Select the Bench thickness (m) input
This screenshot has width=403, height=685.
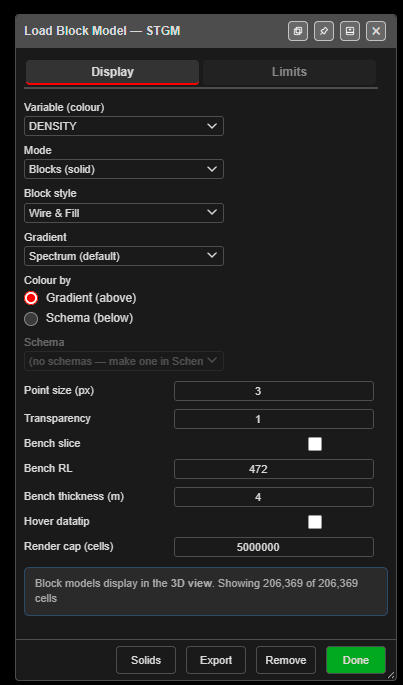[274, 497]
